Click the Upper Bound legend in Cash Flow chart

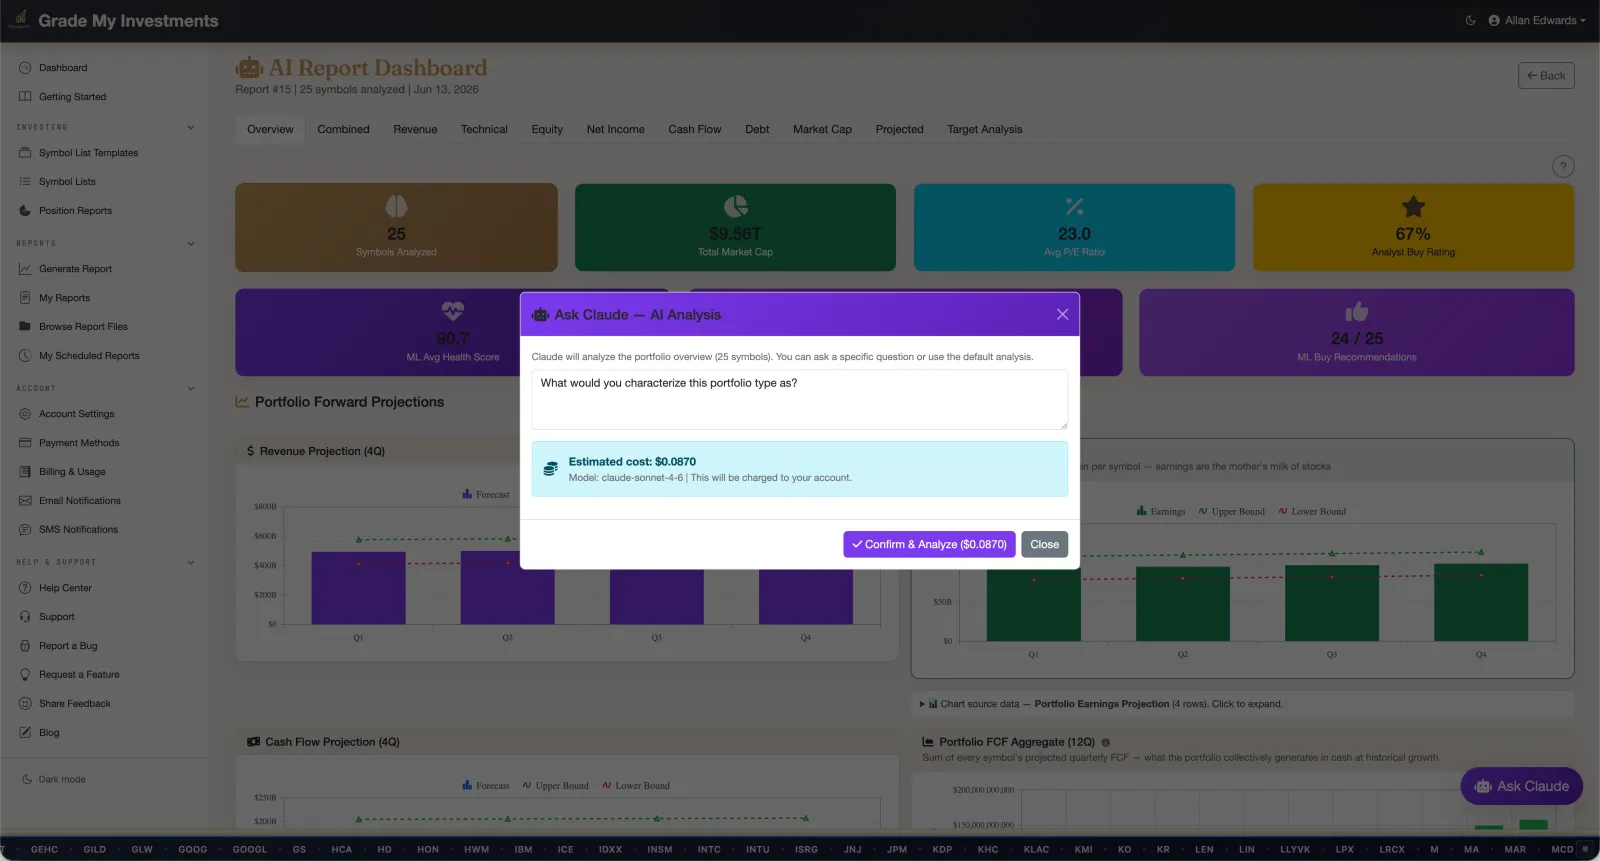click(555, 786)
